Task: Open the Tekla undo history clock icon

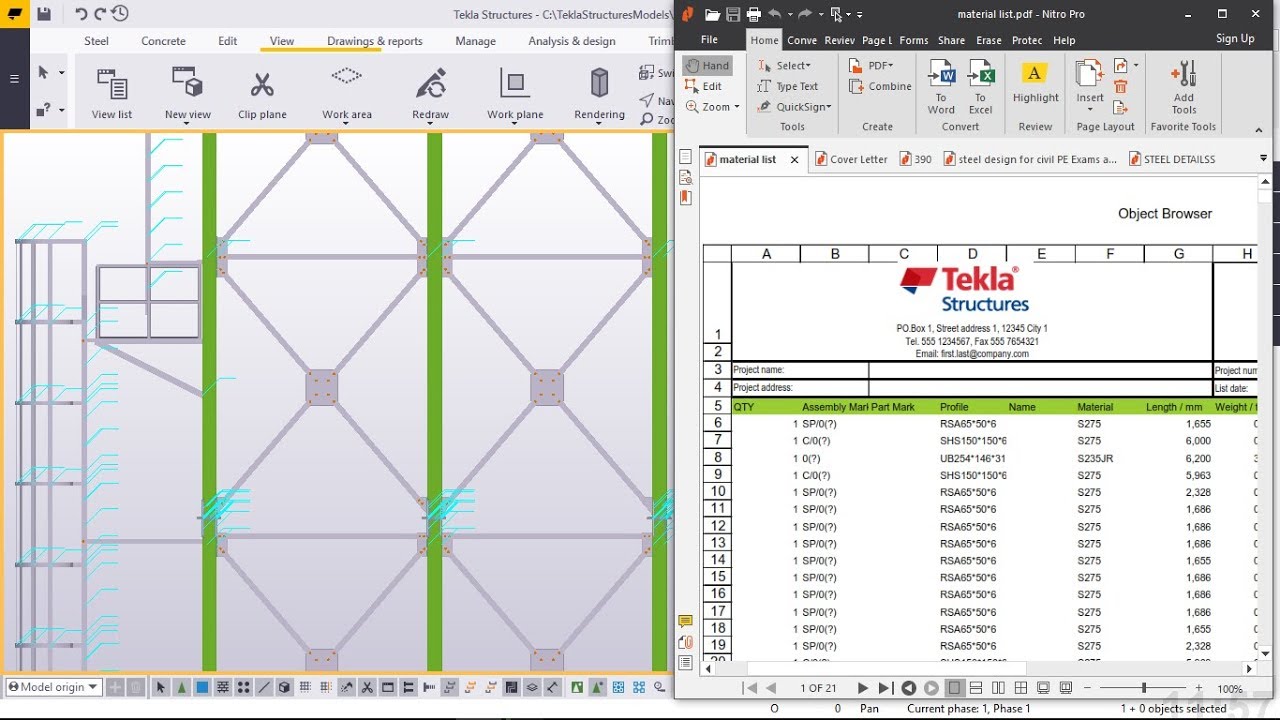Action: pyautogui.click(x=120, y=14)
